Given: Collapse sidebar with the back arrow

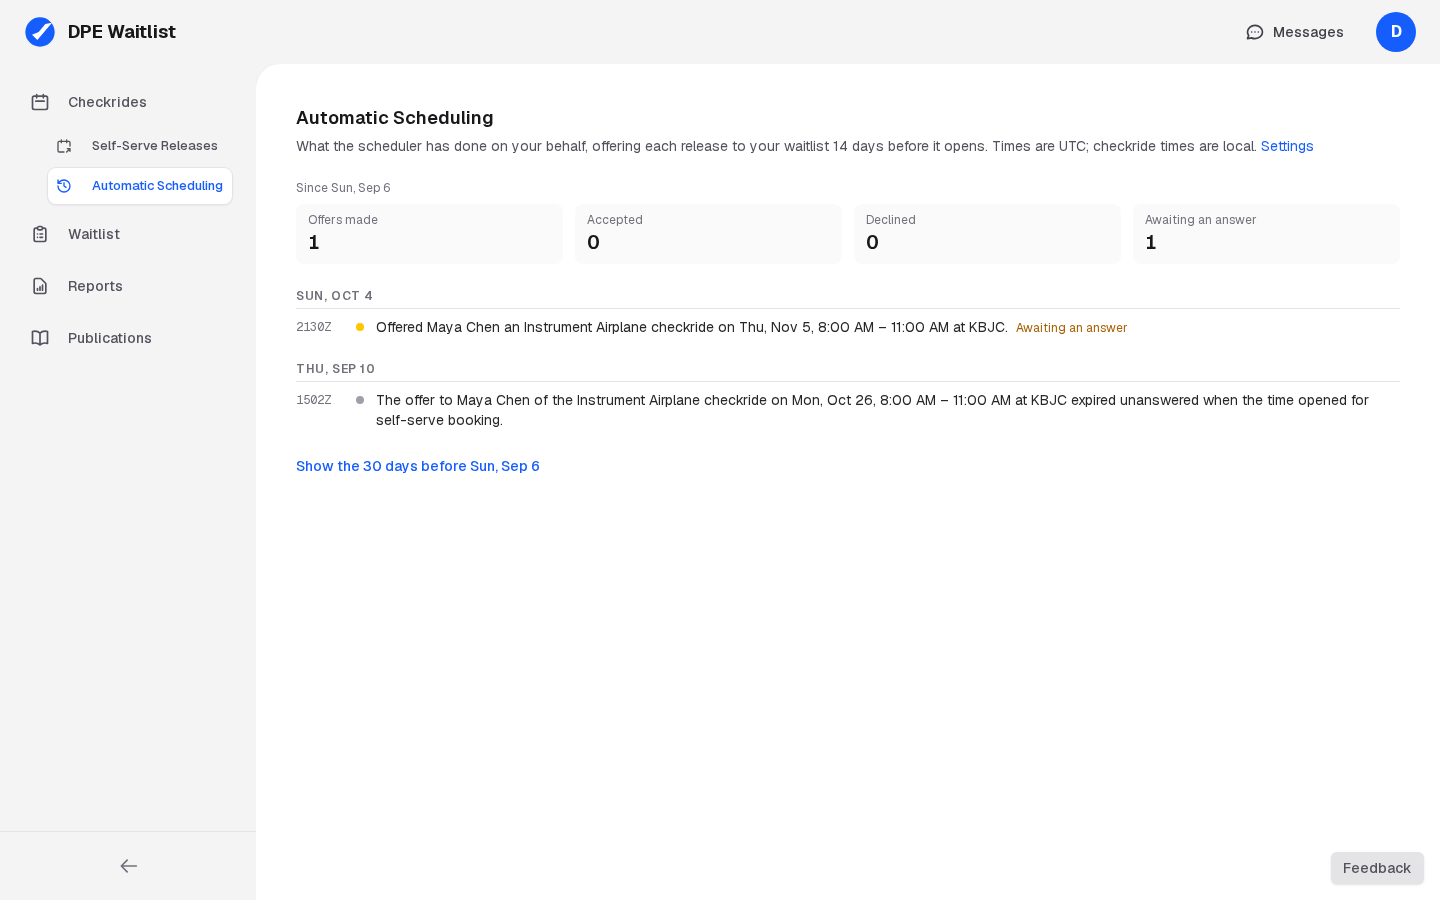Looking at the screenshot, I should point(128,866).
